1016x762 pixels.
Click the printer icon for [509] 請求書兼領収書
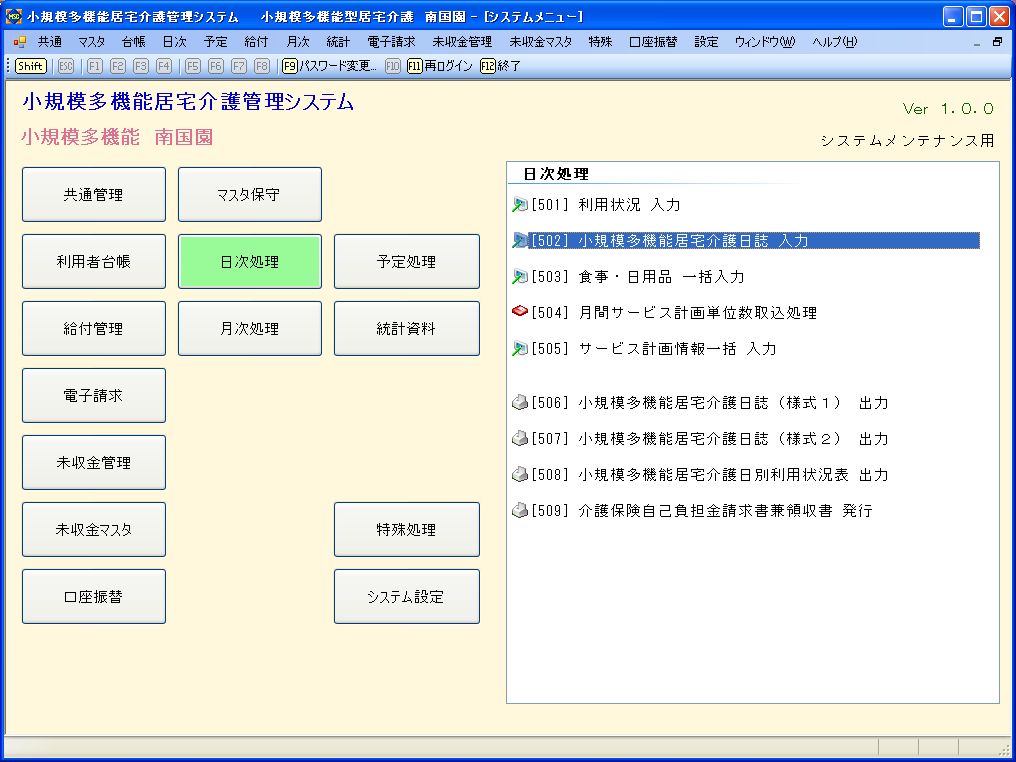tap(519, 511)
